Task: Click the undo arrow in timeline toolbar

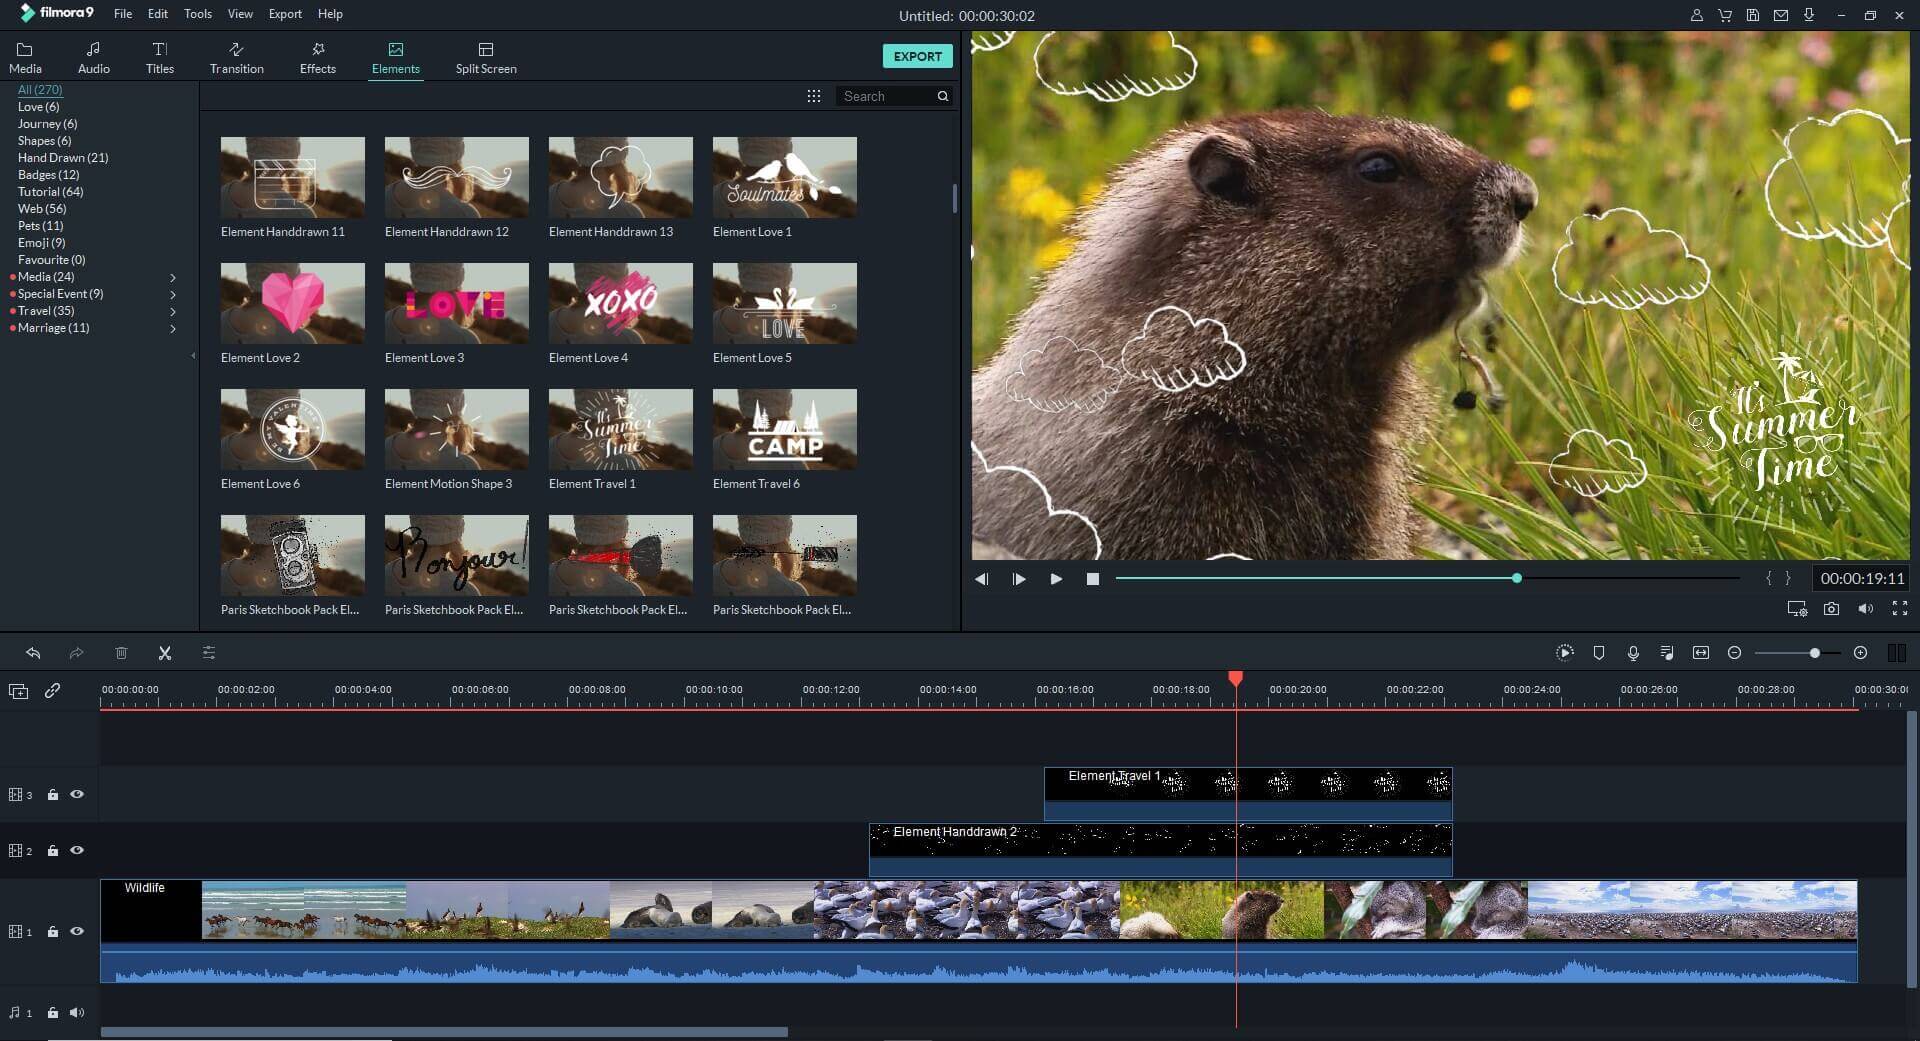Action: click(x=33, y=653)
